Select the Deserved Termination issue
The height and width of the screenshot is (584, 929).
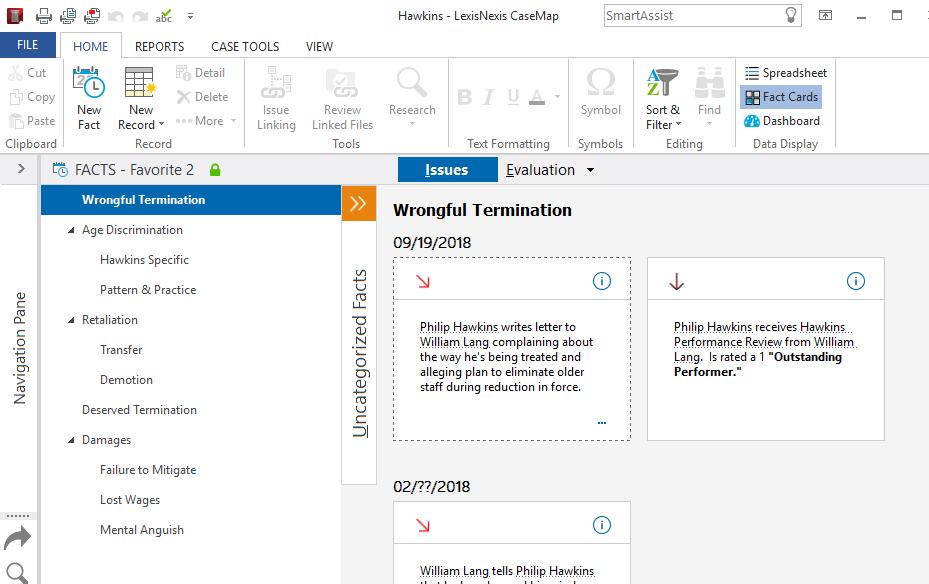coord(139,410)
